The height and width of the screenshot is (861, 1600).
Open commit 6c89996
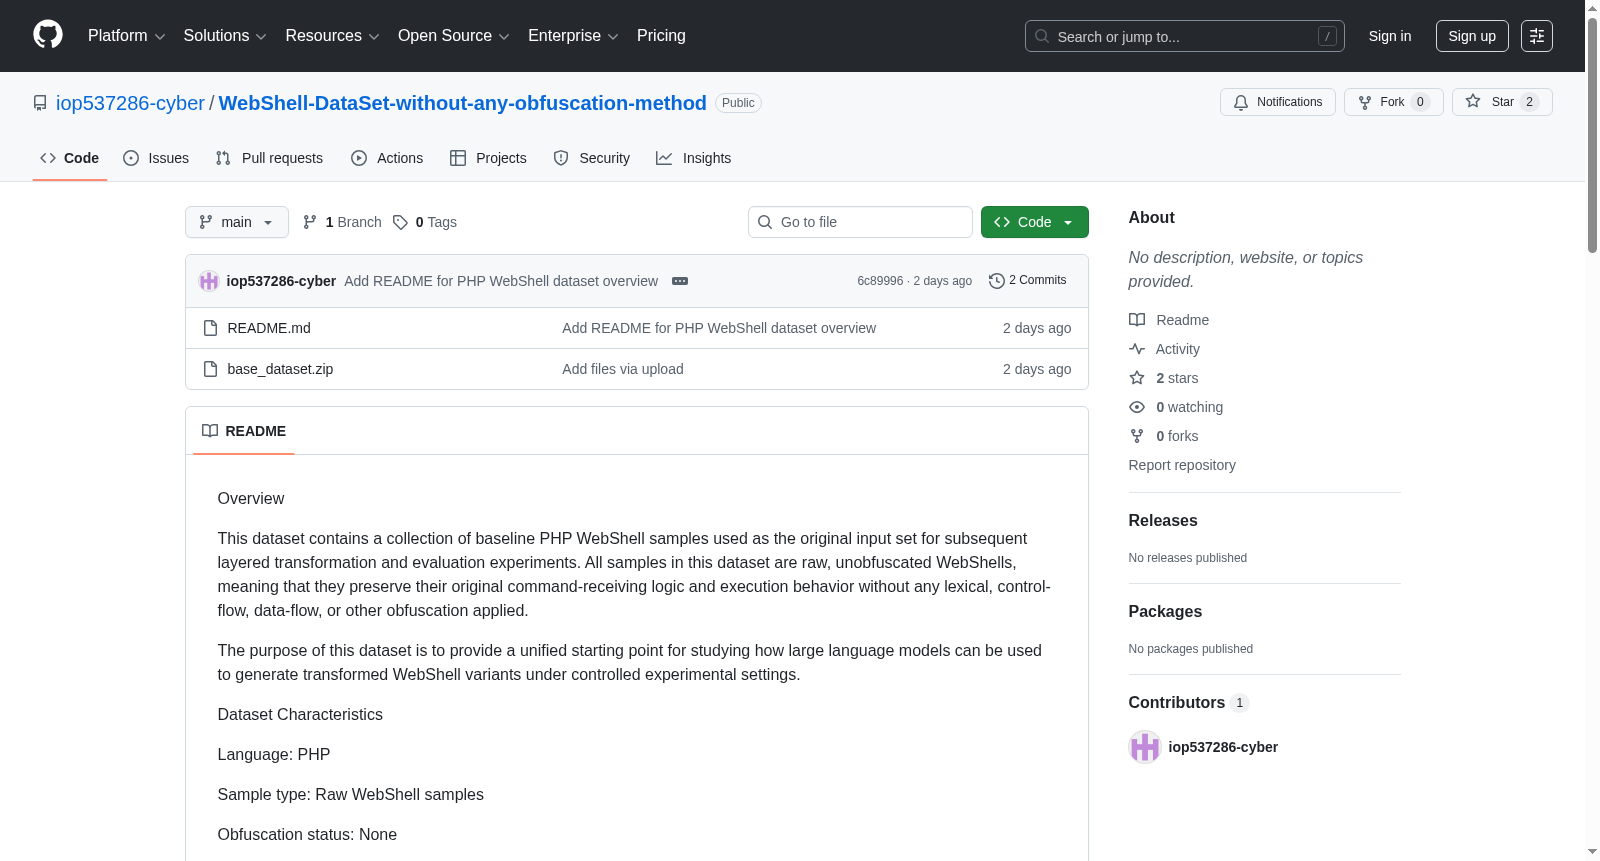coord(880,281)
